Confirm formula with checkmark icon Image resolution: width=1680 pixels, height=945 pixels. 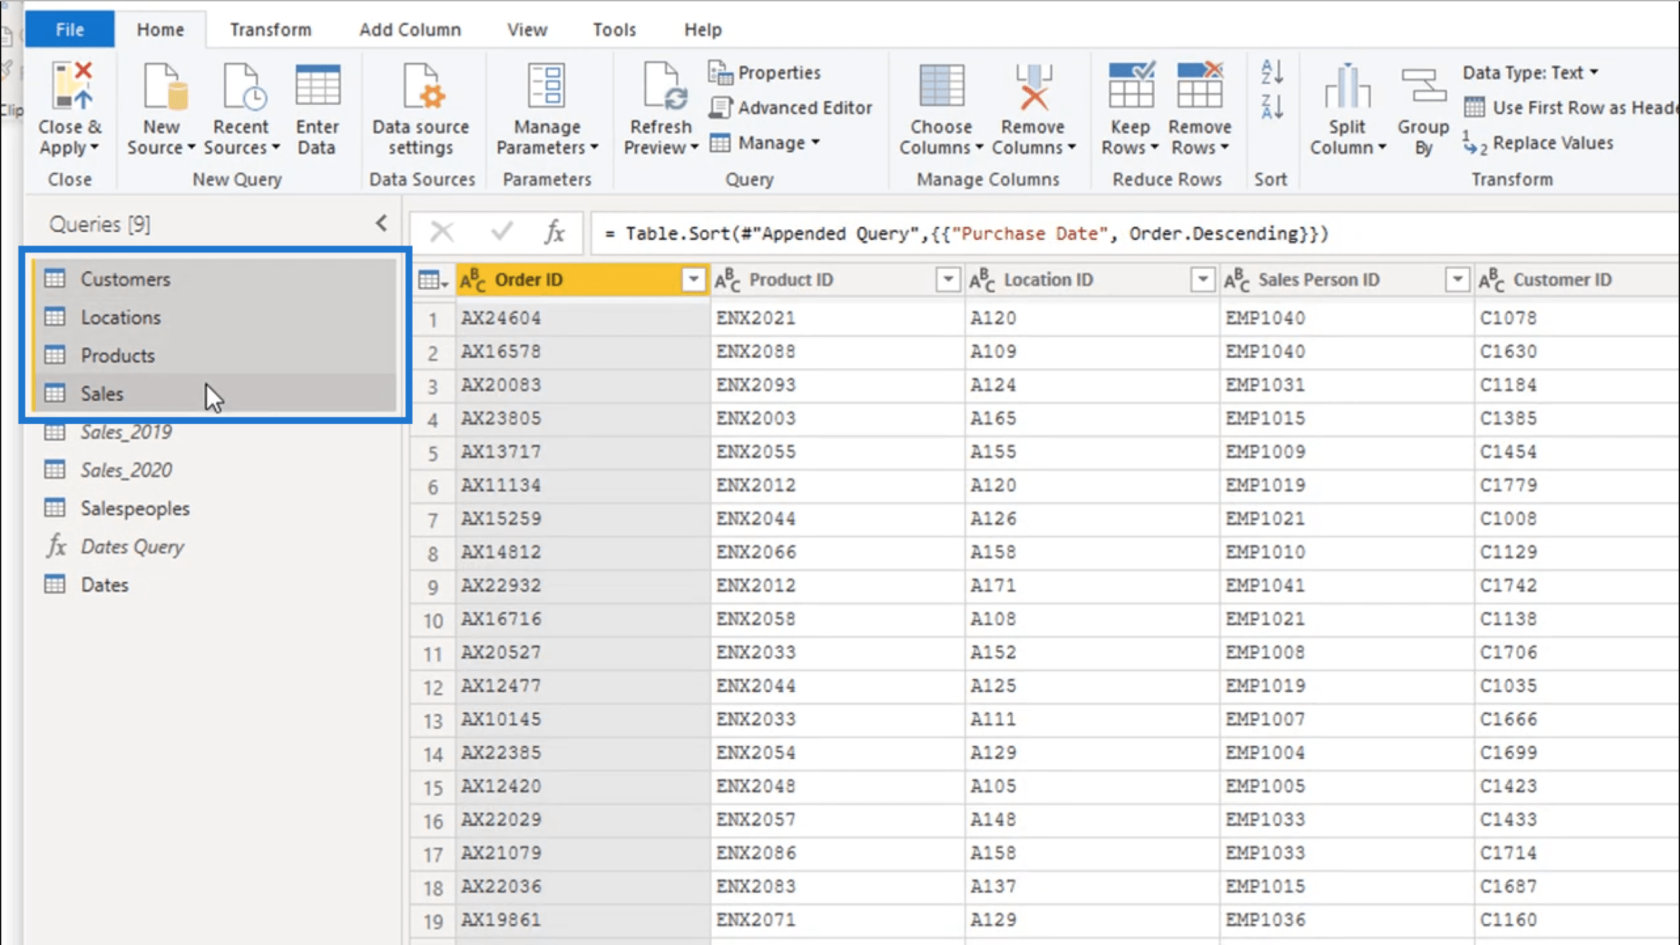point(502,233)
